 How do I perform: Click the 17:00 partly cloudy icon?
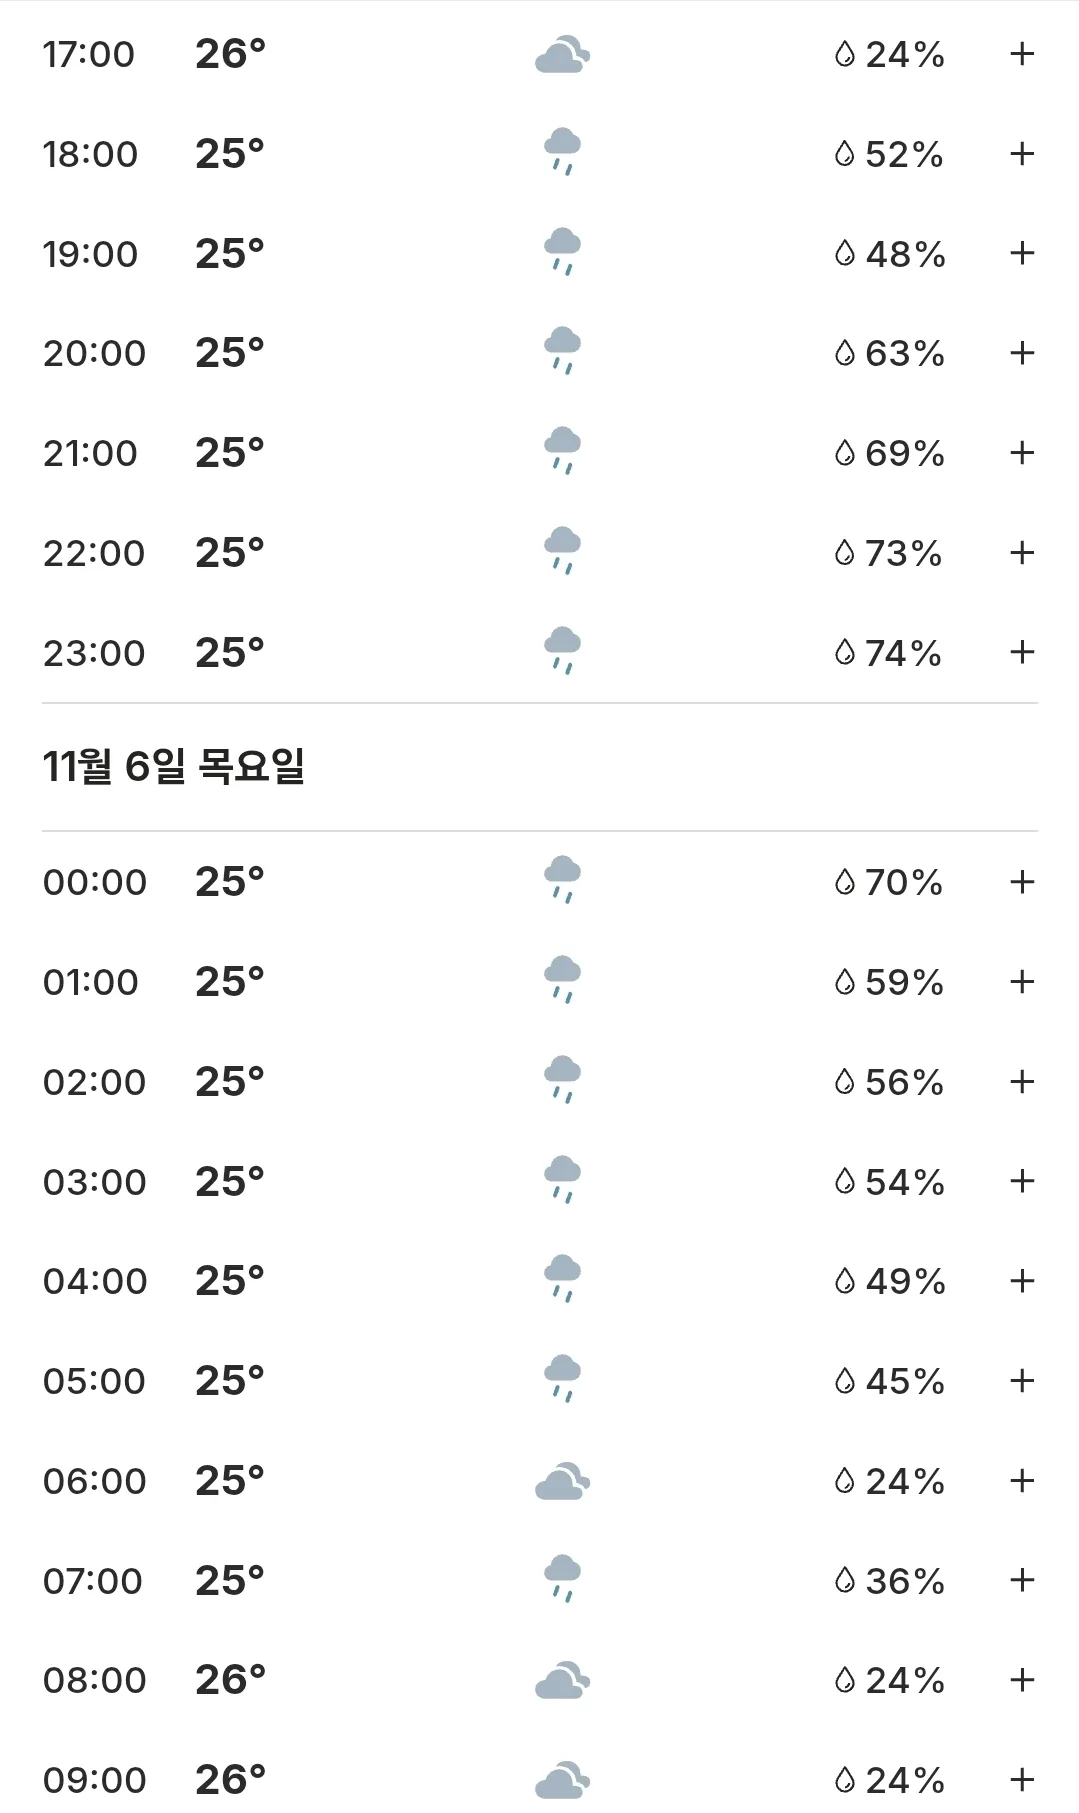click(x=562, y=54)
